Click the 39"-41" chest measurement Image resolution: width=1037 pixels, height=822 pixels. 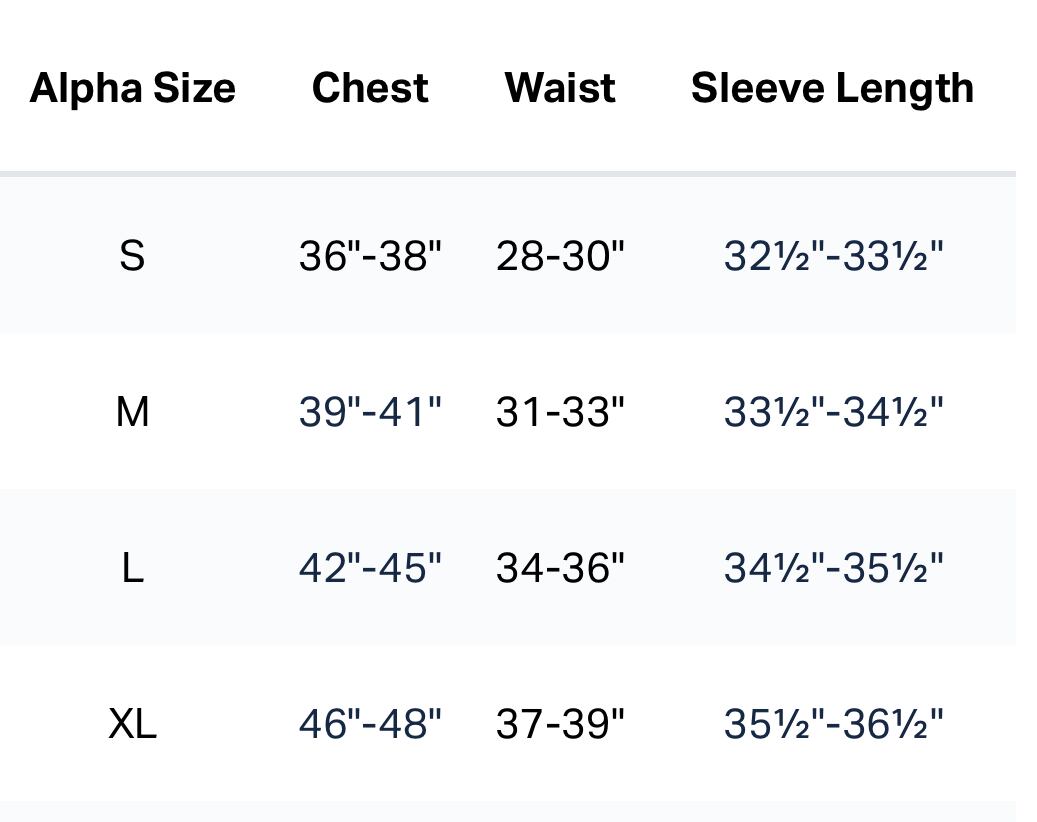(x=370, y=412)
